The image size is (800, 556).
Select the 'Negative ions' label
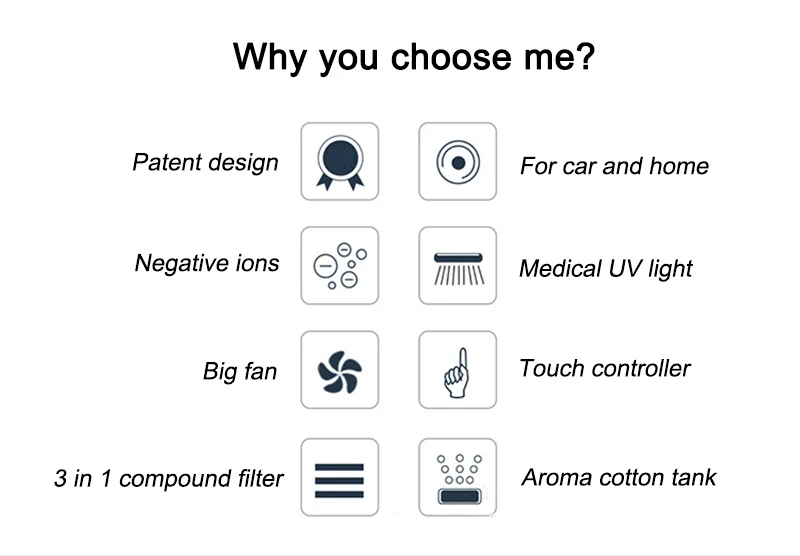tap(207, 264)
